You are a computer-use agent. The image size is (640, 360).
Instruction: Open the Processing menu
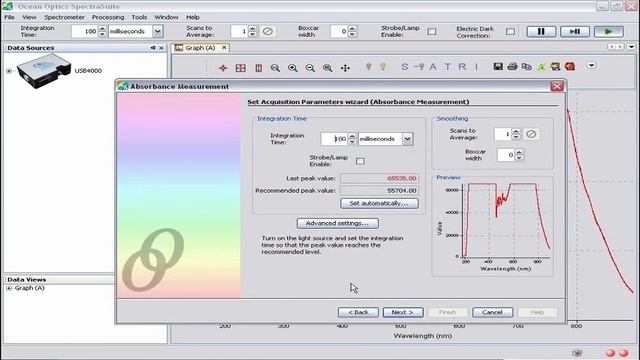[x=108, y=17]
